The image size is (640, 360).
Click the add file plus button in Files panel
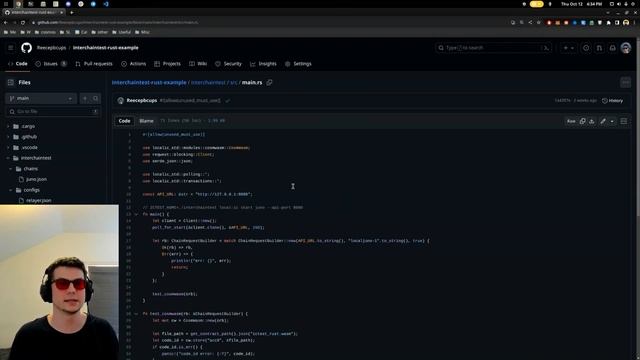click(85, 98)
